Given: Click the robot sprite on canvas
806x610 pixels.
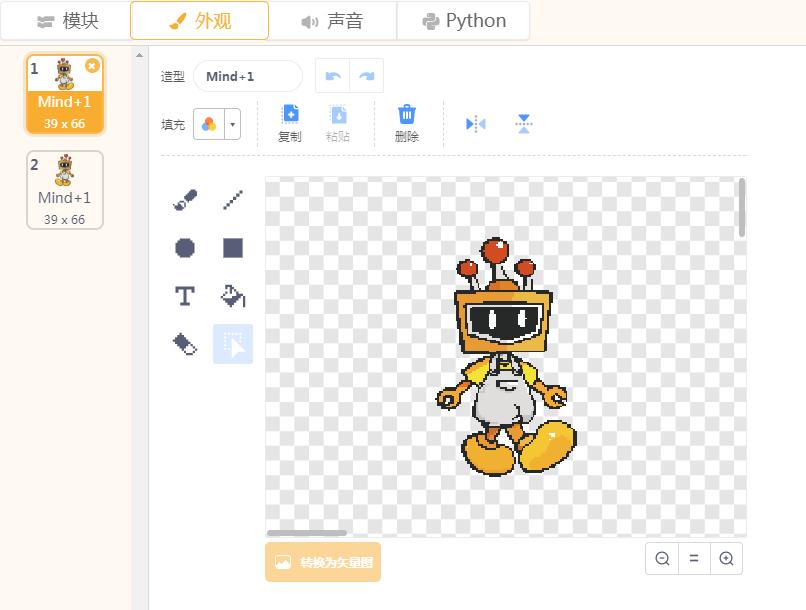Looking at the screenshot, I should pyautogui.click(x=506, y=357).
